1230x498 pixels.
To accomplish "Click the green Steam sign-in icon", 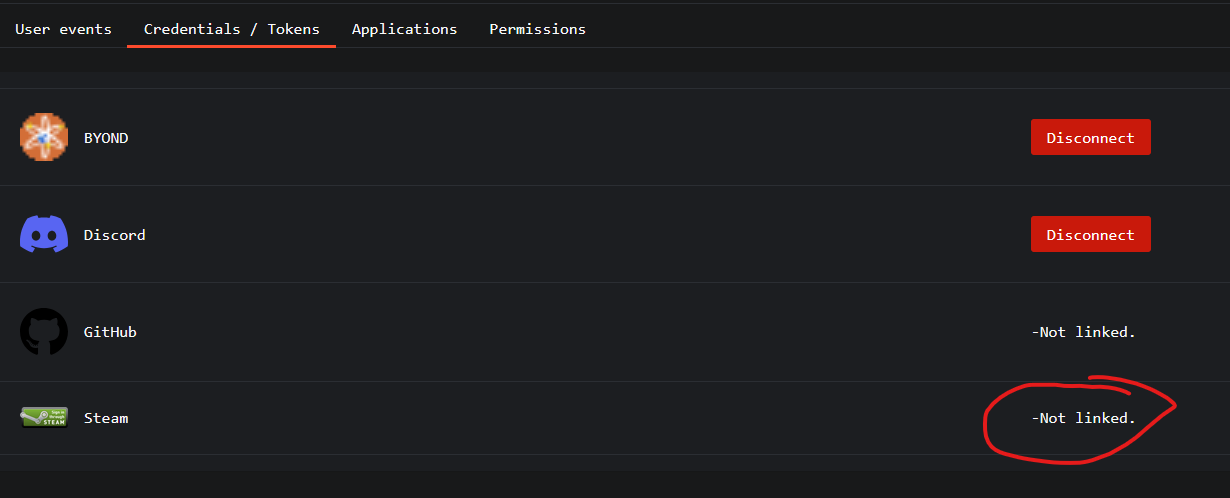I will click(x=44, y=418).
